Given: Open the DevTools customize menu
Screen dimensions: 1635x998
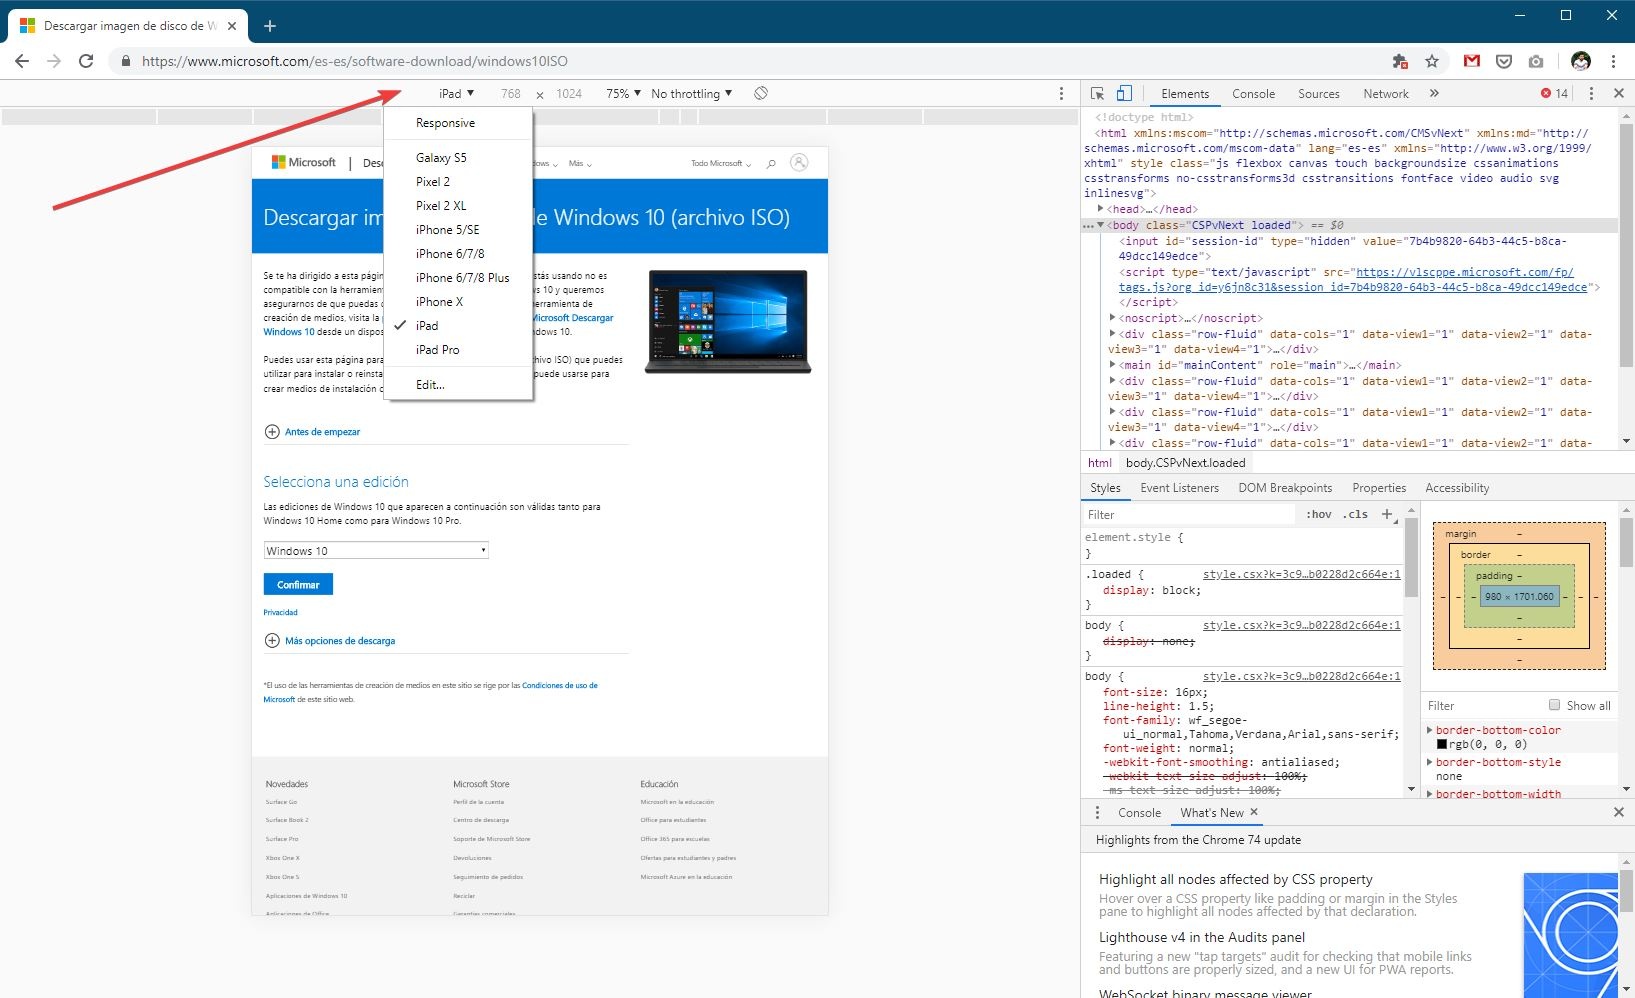Looking at the screenshot, I should 1591,93.
